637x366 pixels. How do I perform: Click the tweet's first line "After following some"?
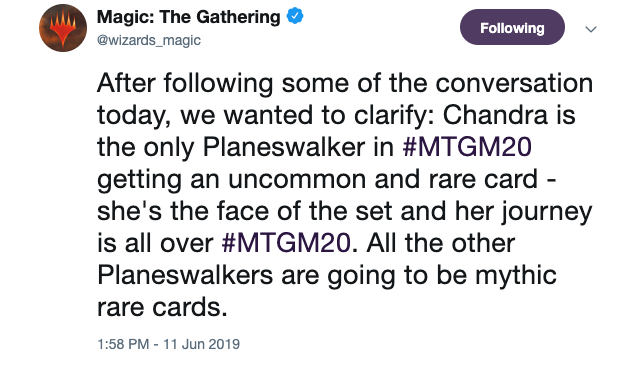(x=223, y=83)
